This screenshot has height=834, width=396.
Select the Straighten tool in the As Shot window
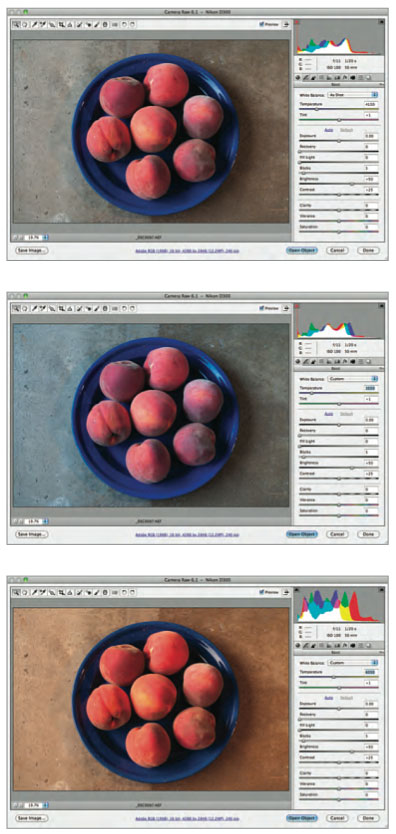(x=70, y=24)
